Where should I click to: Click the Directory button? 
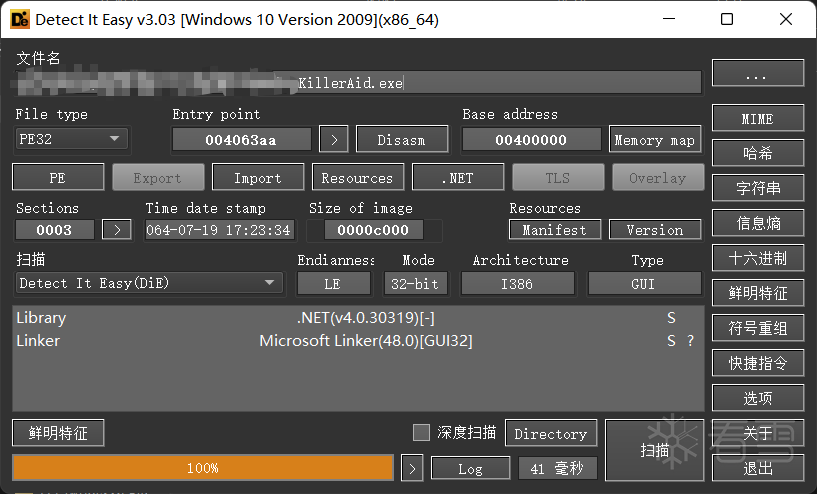pyautogui.click(x=551, y=434)
